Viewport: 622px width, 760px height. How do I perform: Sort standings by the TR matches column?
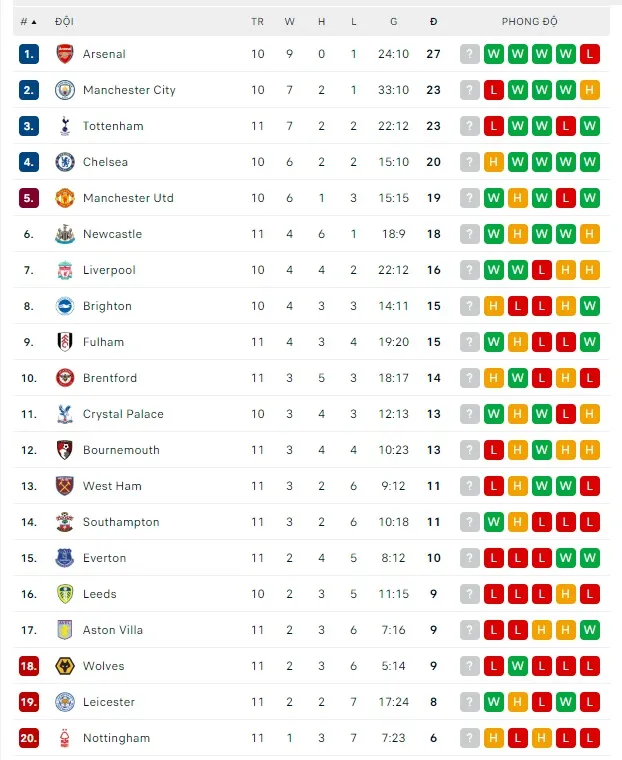click(x=258, y=21)
